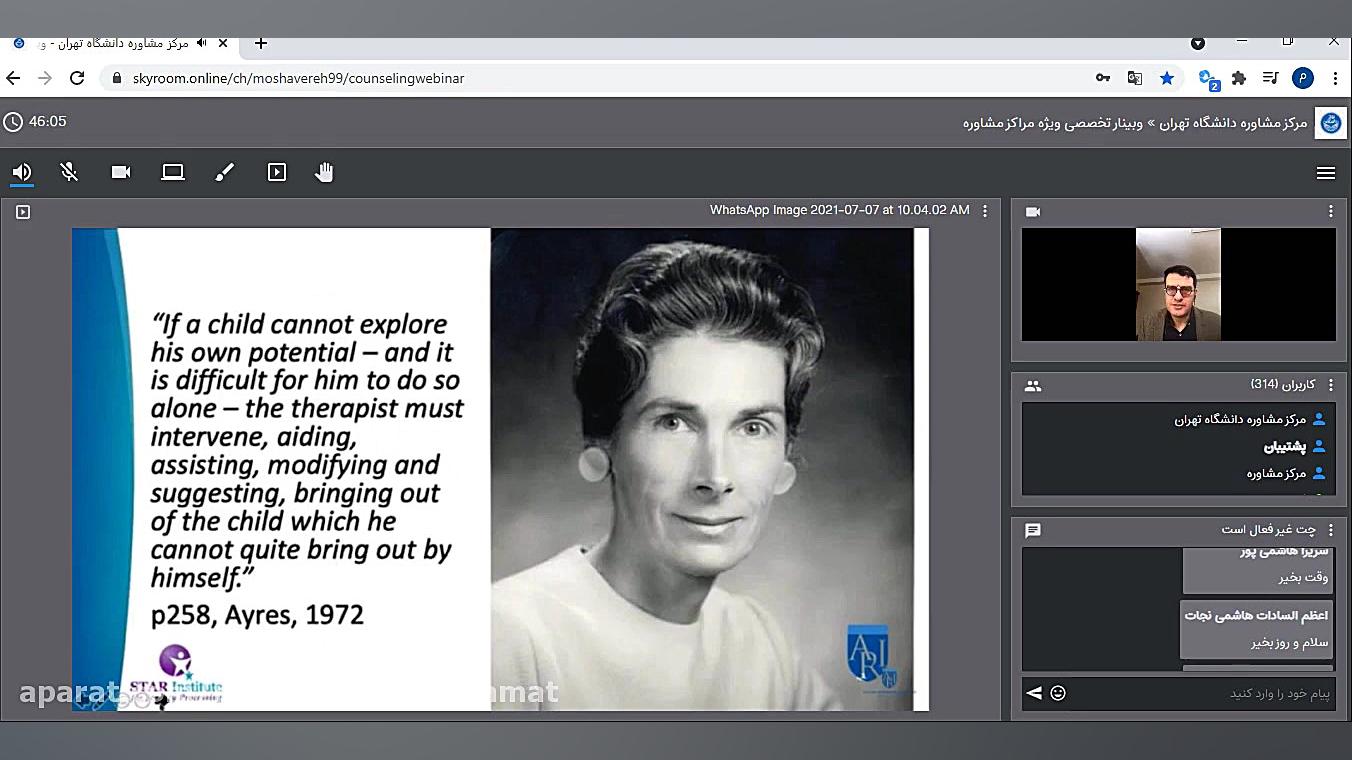Raise hand in the webinar
This screenshot has height=760, width=1352.
[x=324, y=172]
